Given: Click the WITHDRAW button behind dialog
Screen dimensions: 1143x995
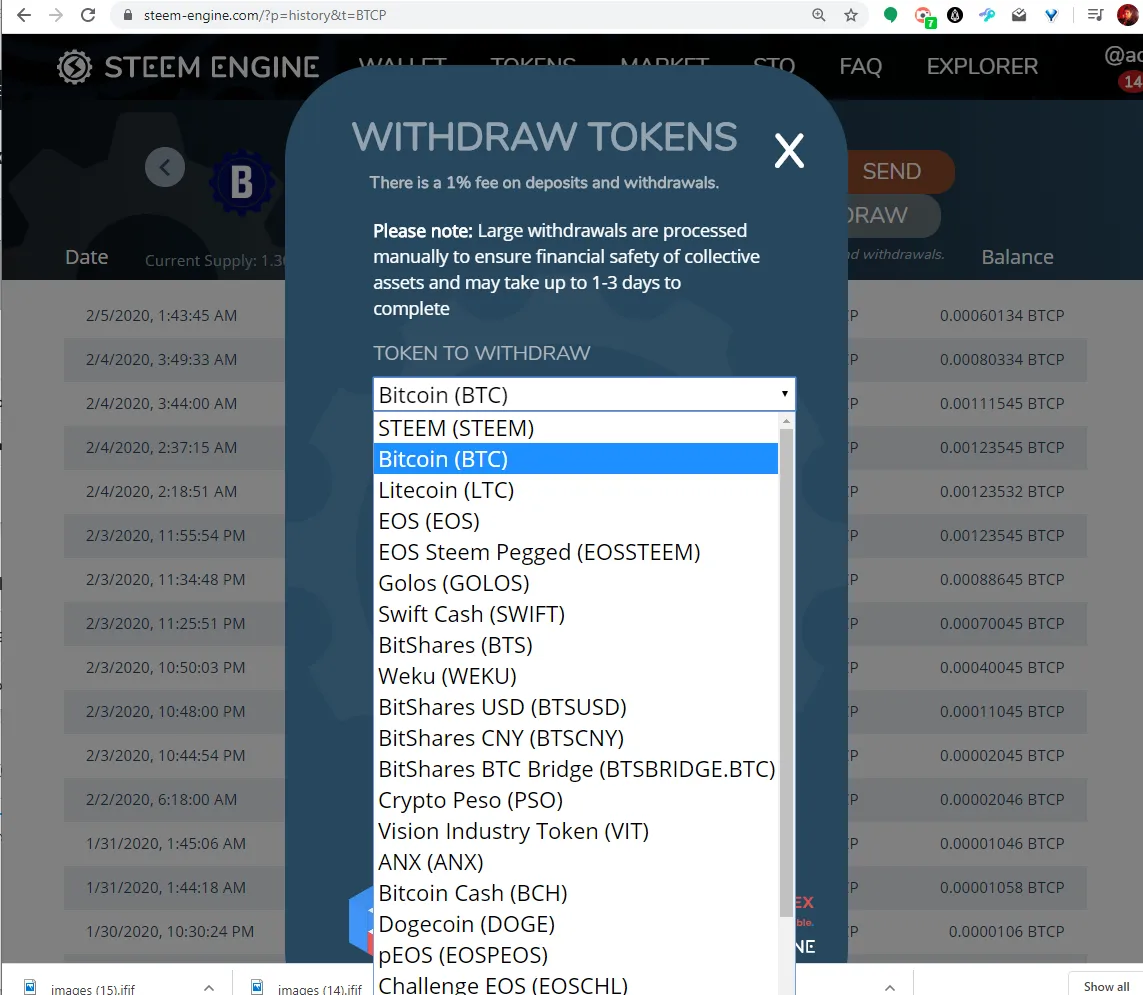Looking at the screenshot, I should click(894, 215).
